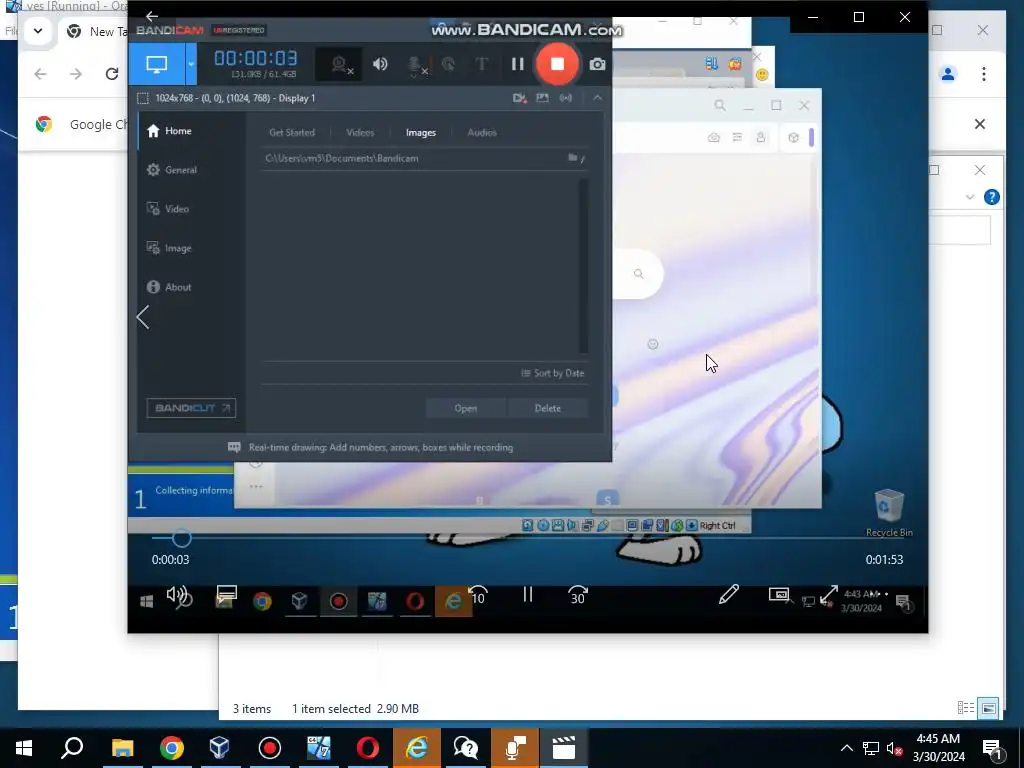Image resolution: width=1024 pixels, height=768 pixels.
Task: Open Opera from the taskbar
Action: pyautogui.click(x=368, y=748)
